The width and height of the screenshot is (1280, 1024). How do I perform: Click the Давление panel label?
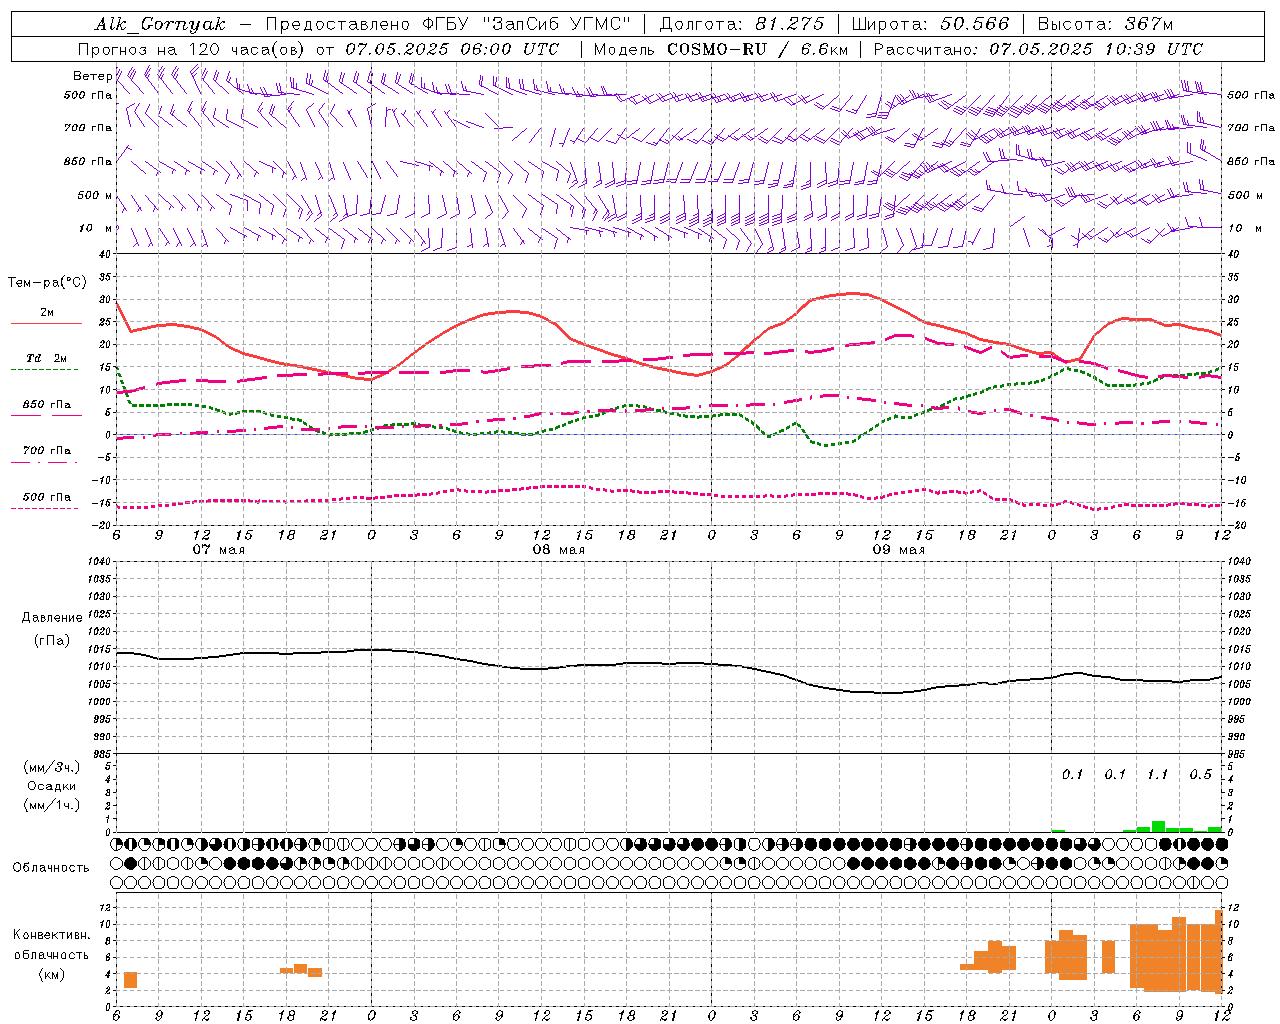pos(52,617)
